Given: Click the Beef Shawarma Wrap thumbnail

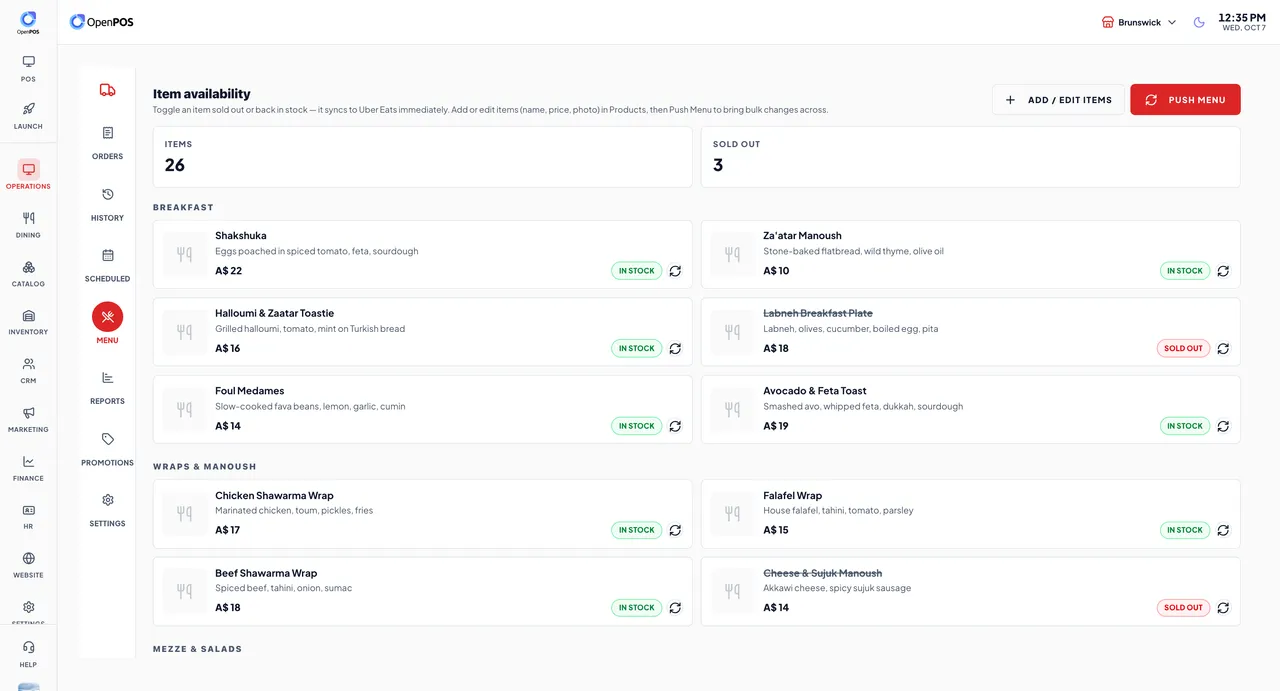Looking at the screenshot, I should pos(184,591).
